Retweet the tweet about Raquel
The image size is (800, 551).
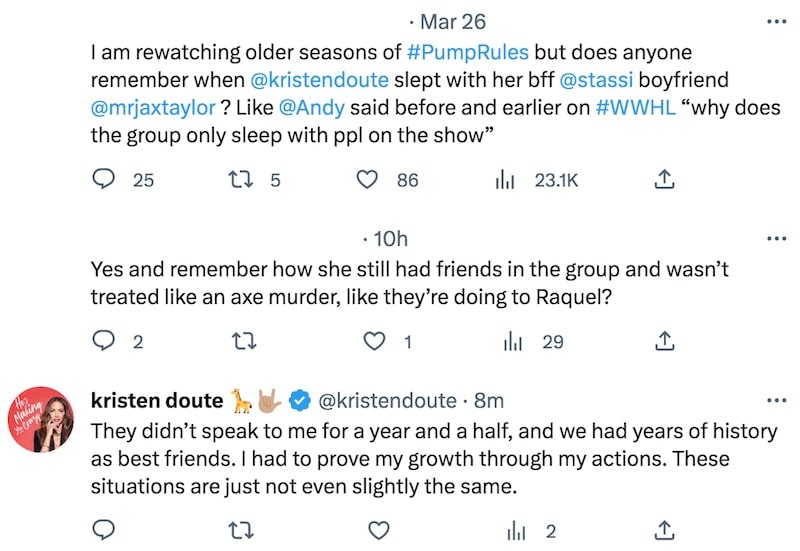click(x=244, y=341)
